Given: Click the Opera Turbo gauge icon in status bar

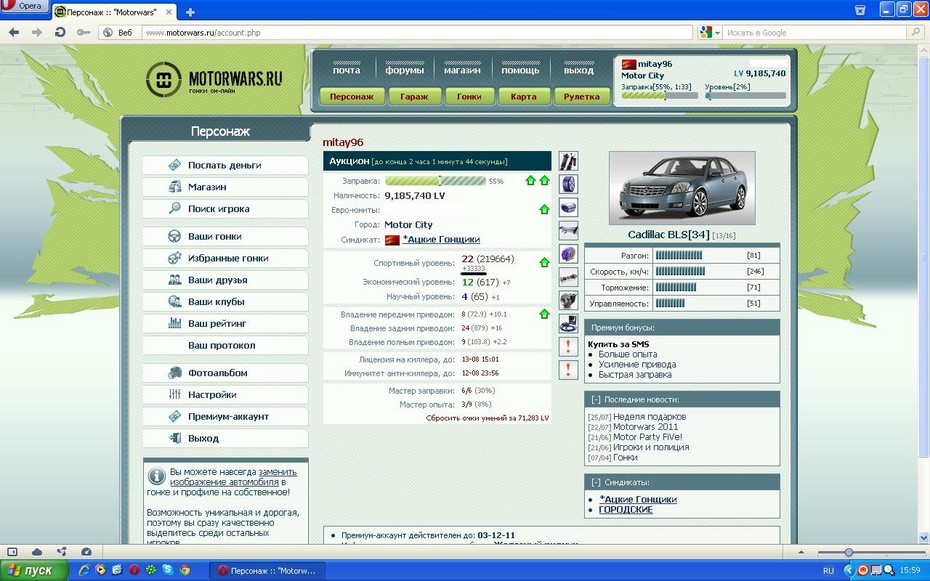Looking at the screenshot, I should point(86,552).
